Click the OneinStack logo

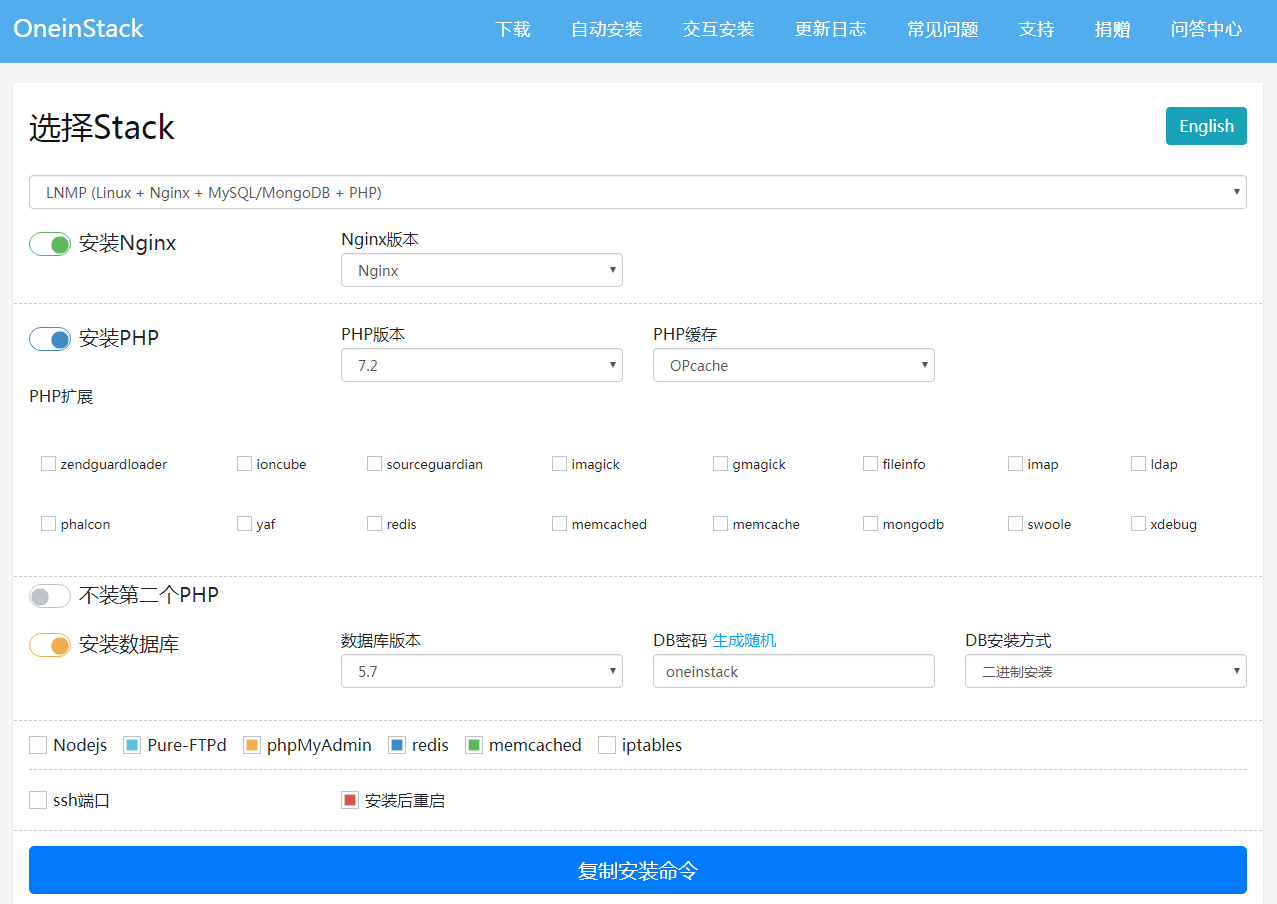click(x=79, y=29)
